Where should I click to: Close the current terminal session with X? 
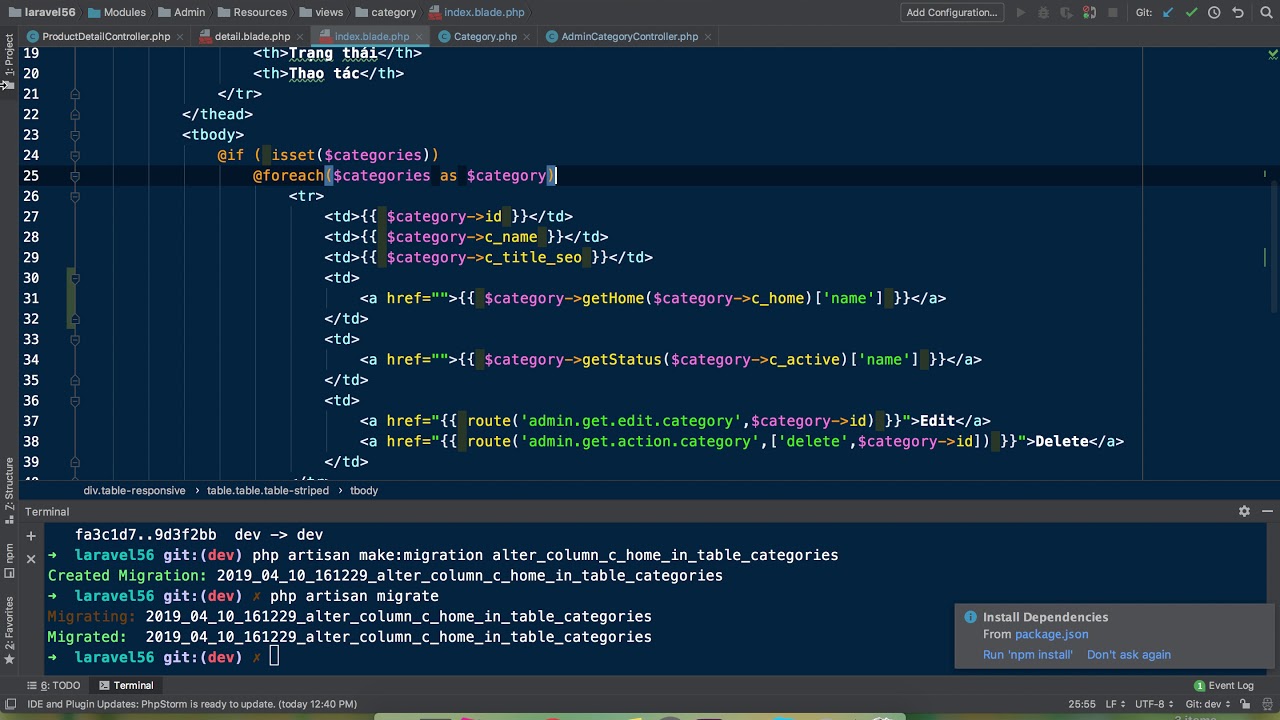(x=31, y=559)
